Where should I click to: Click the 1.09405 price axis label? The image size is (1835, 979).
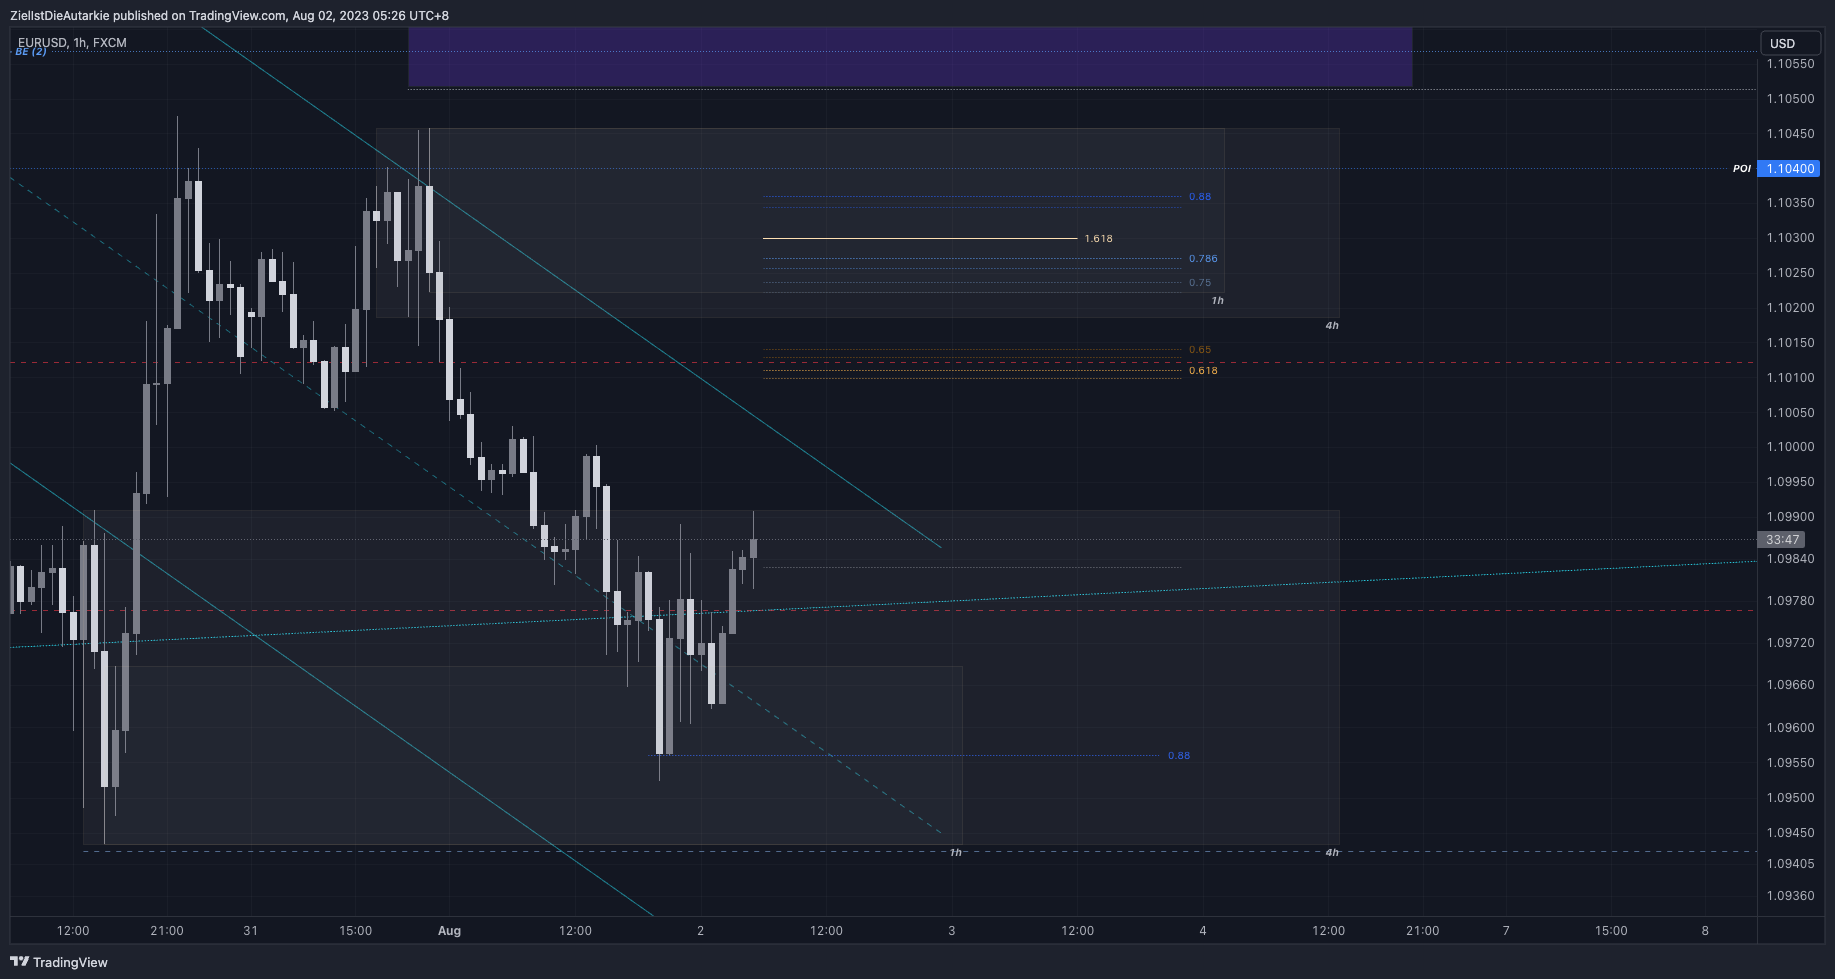[x=1790, y=864]
